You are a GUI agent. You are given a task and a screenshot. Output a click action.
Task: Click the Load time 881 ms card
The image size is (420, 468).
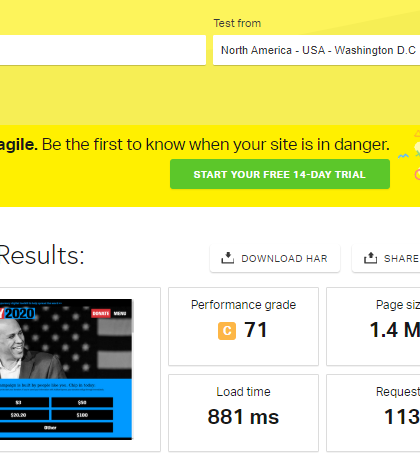pos(243,413)
